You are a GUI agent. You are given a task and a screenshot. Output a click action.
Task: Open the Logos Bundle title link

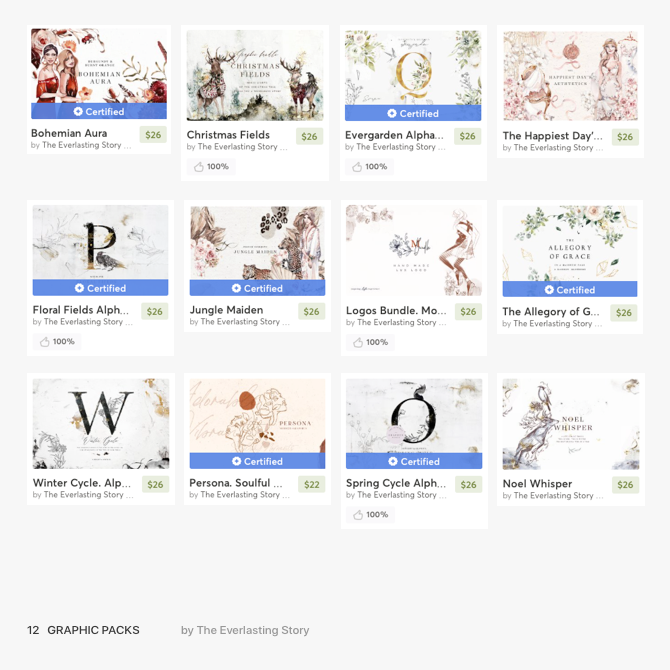click(396, 311)
